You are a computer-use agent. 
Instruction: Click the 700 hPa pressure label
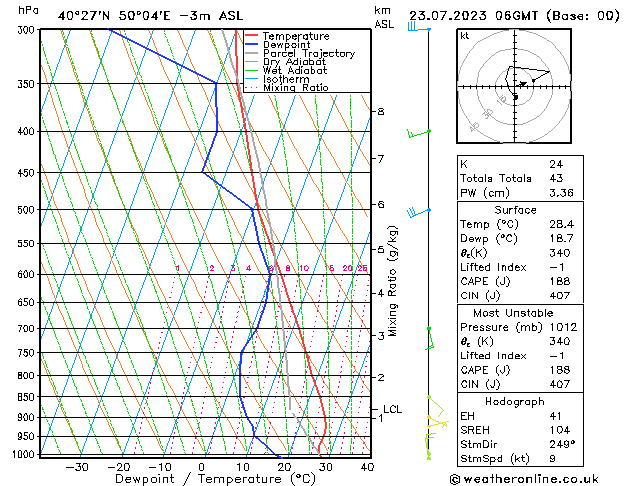(28, 329)
